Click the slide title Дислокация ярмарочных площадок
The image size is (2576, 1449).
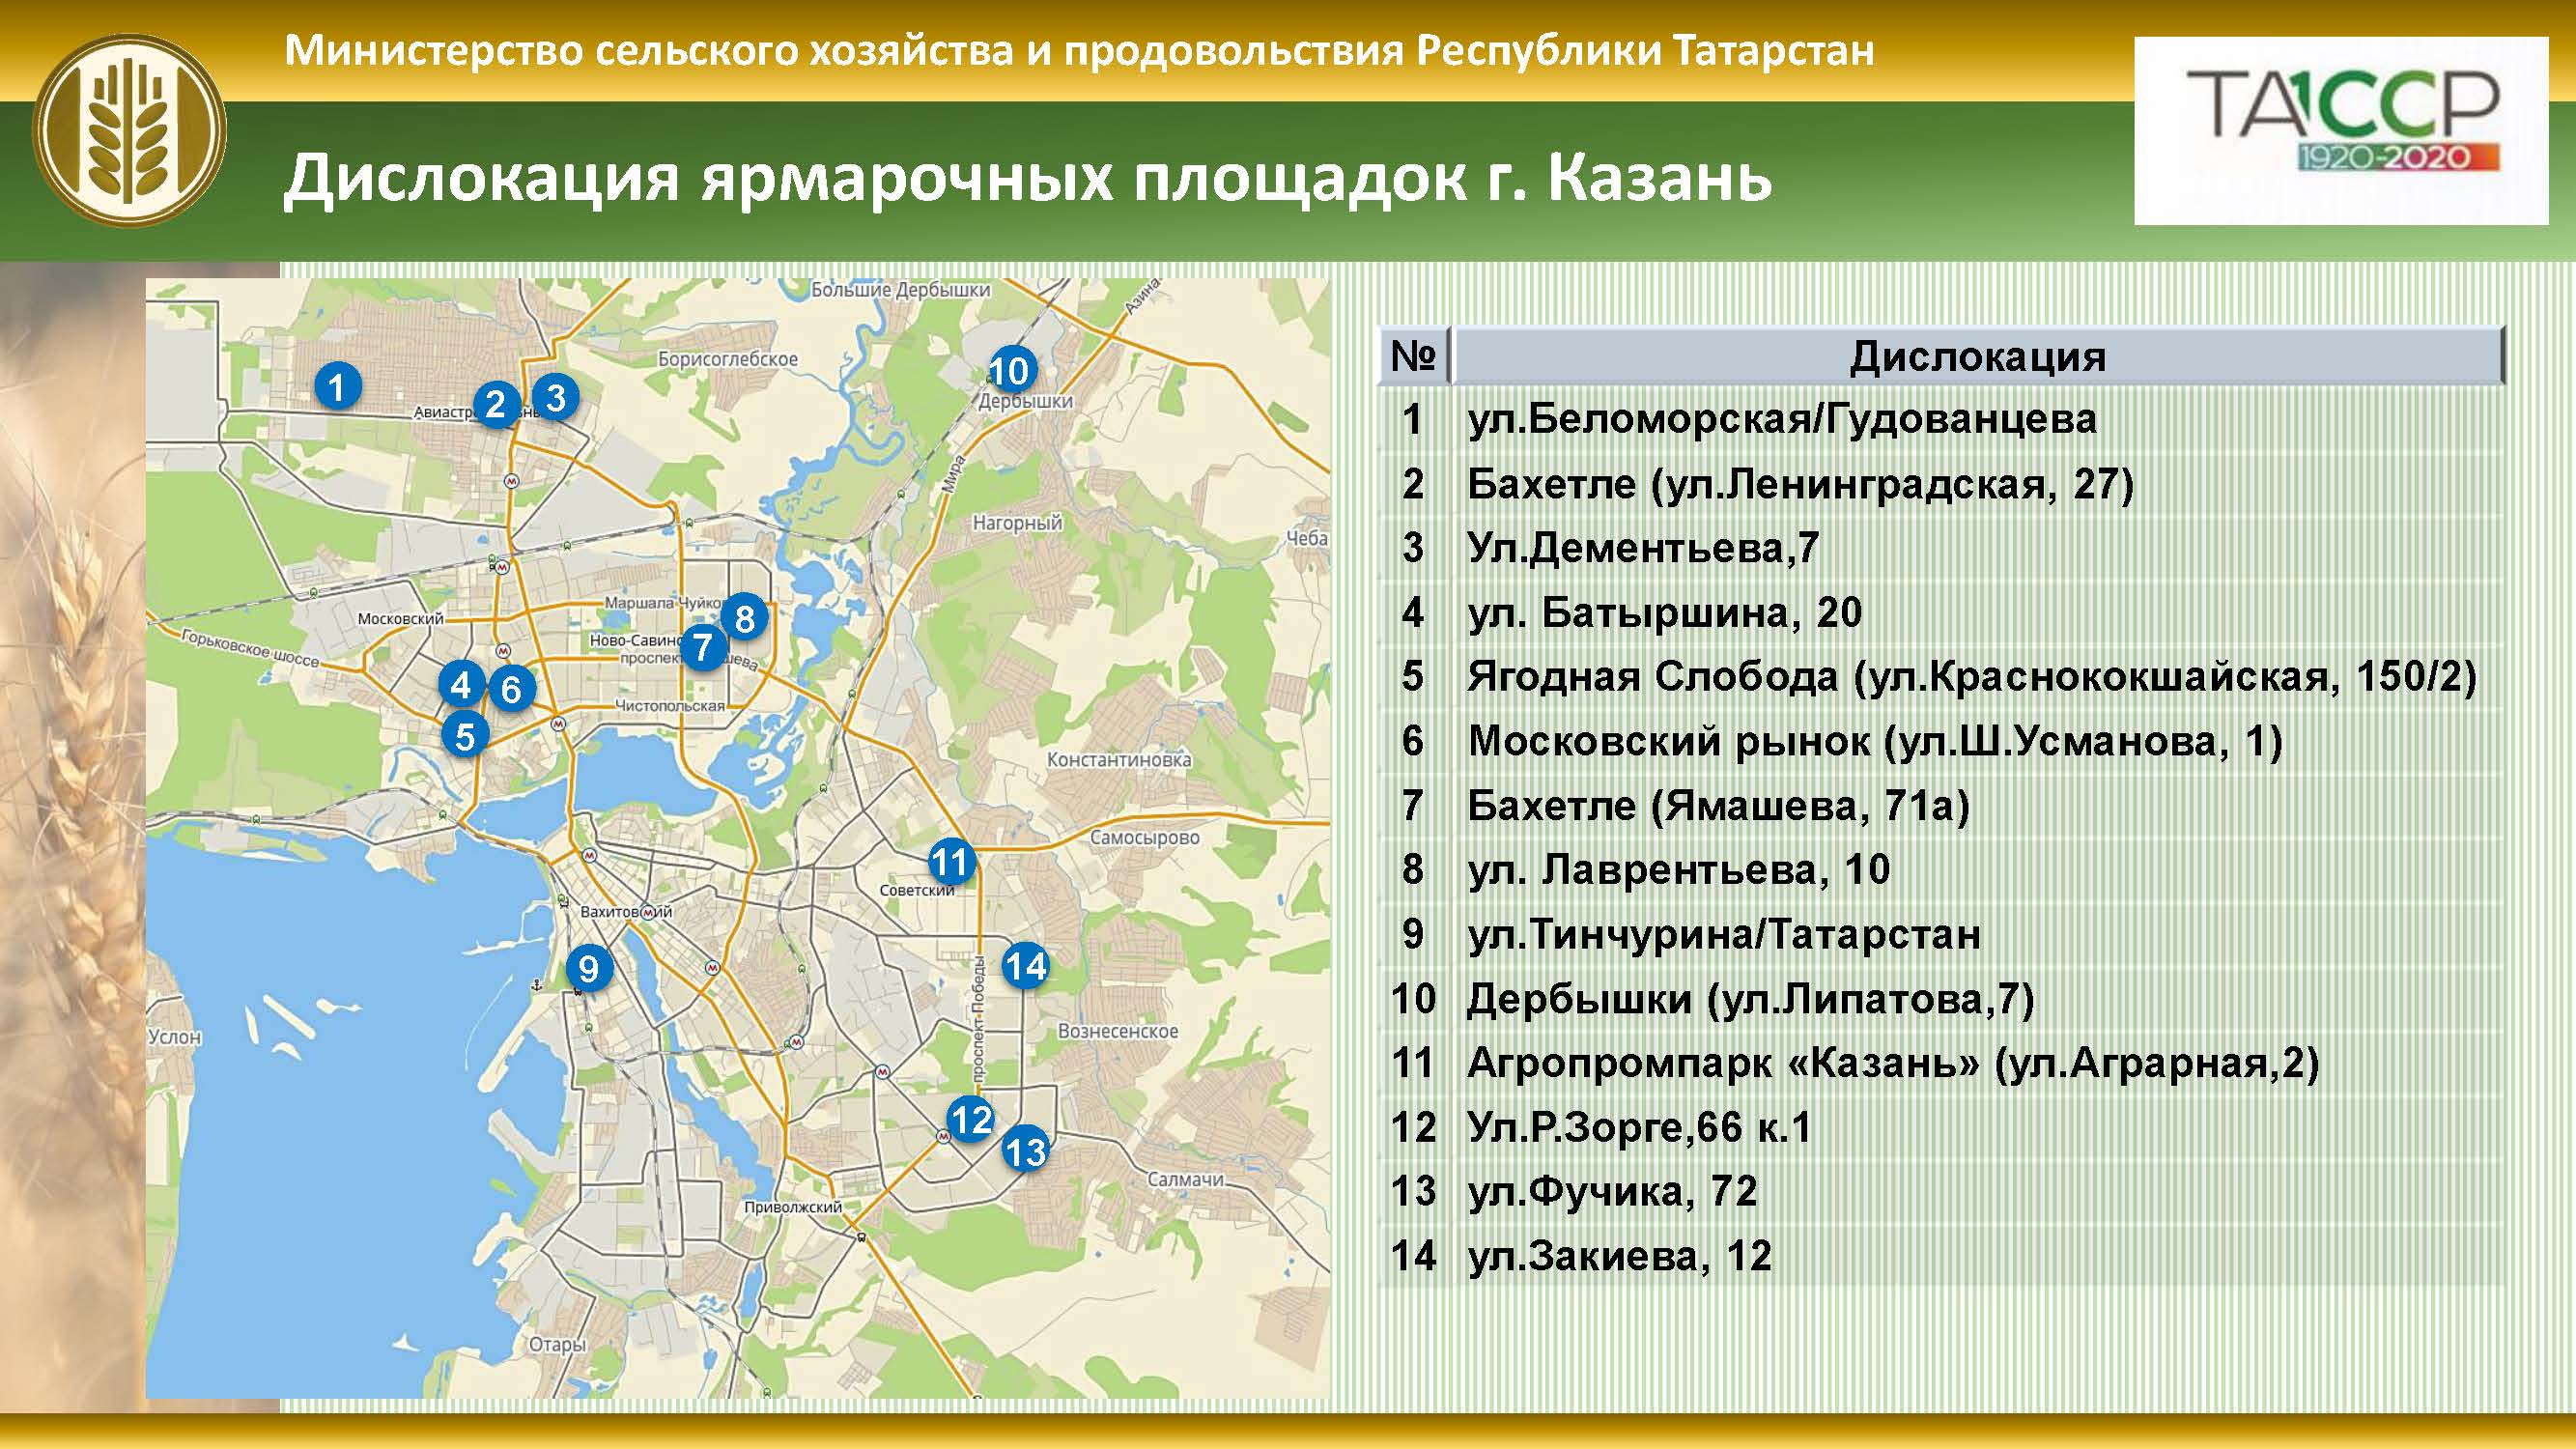tap(1027, 179)
